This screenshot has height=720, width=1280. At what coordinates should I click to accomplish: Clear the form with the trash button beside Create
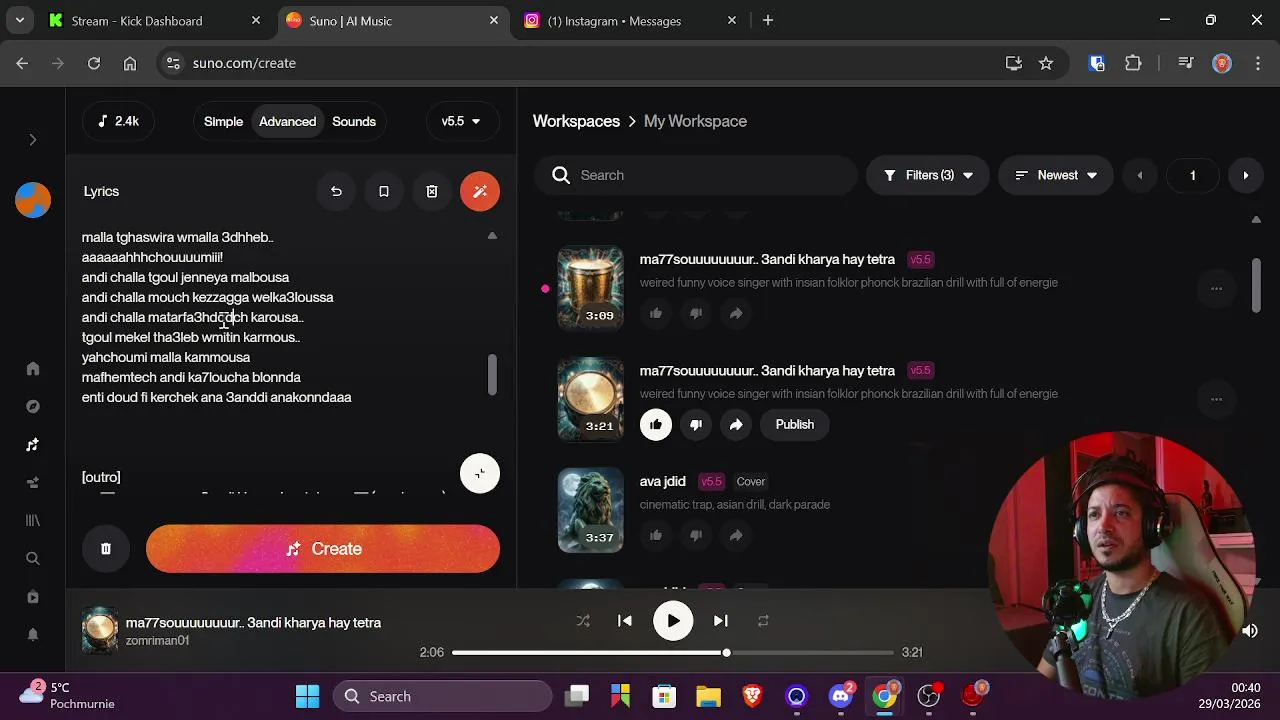(106, 549)
